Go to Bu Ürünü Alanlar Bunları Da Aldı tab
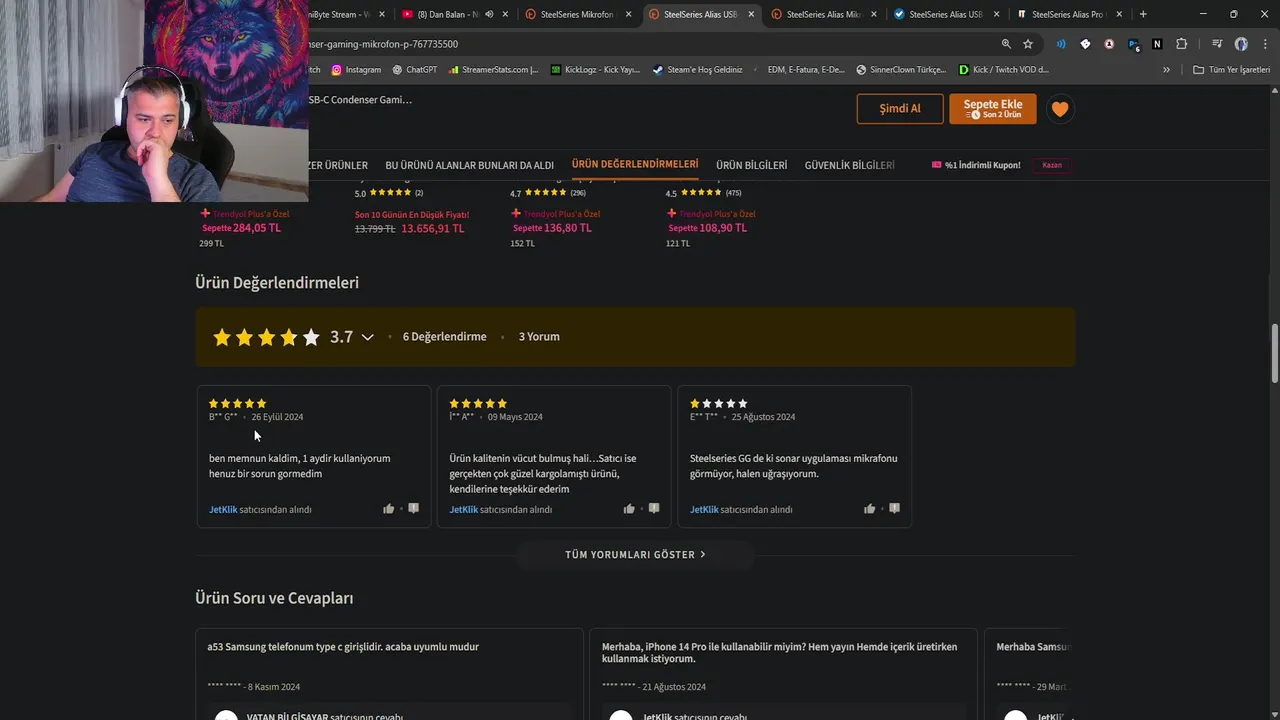This screenshot has height=720, width=1280. tap(469, 165)
